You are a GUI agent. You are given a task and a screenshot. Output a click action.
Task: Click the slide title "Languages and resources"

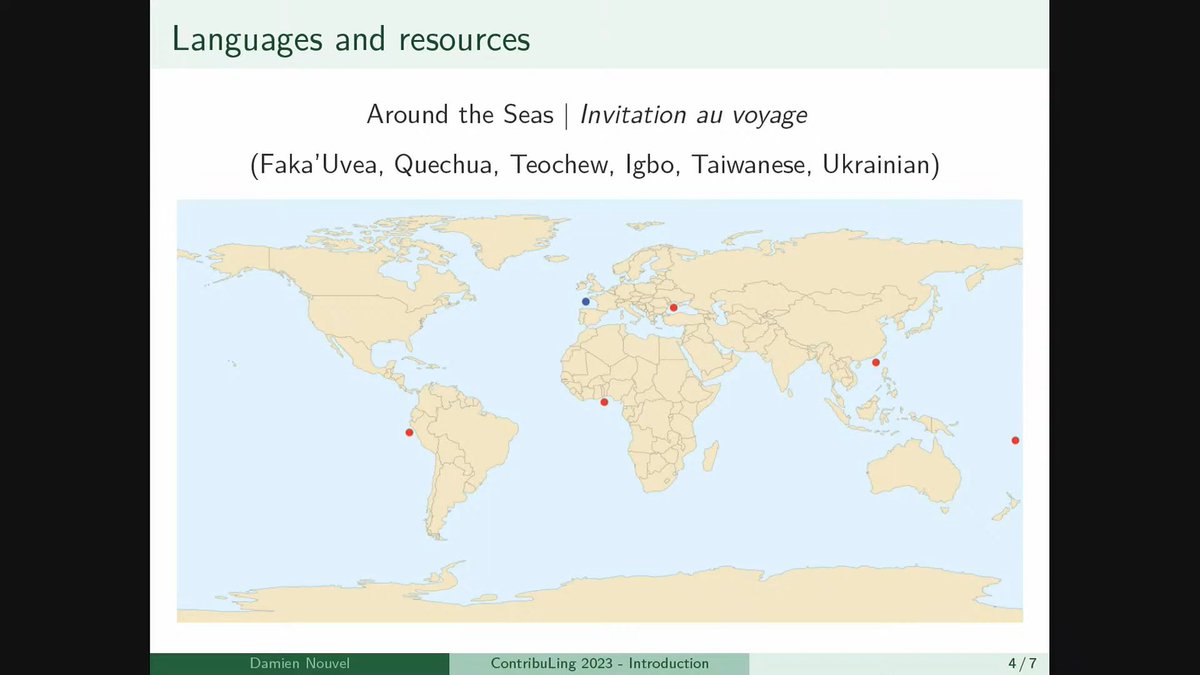(x=351, y=38)
